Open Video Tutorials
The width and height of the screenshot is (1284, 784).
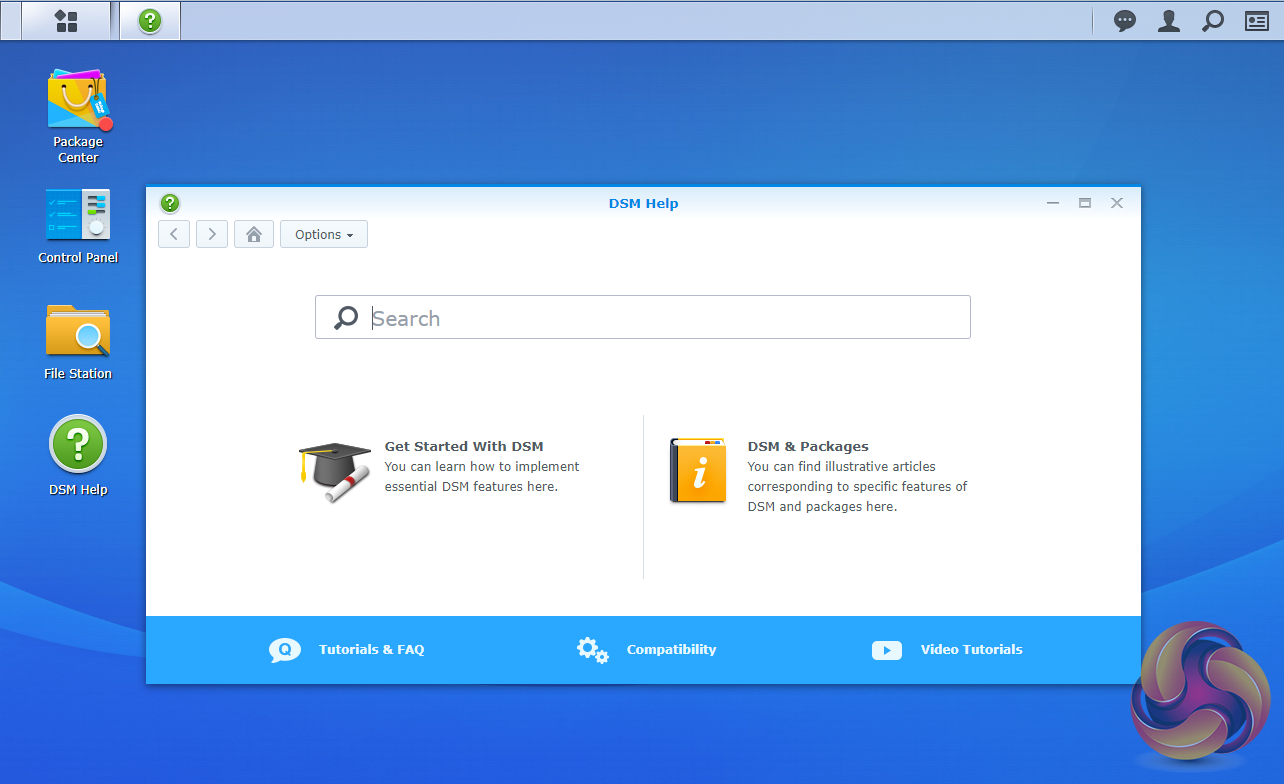click(x=971, y=649)
